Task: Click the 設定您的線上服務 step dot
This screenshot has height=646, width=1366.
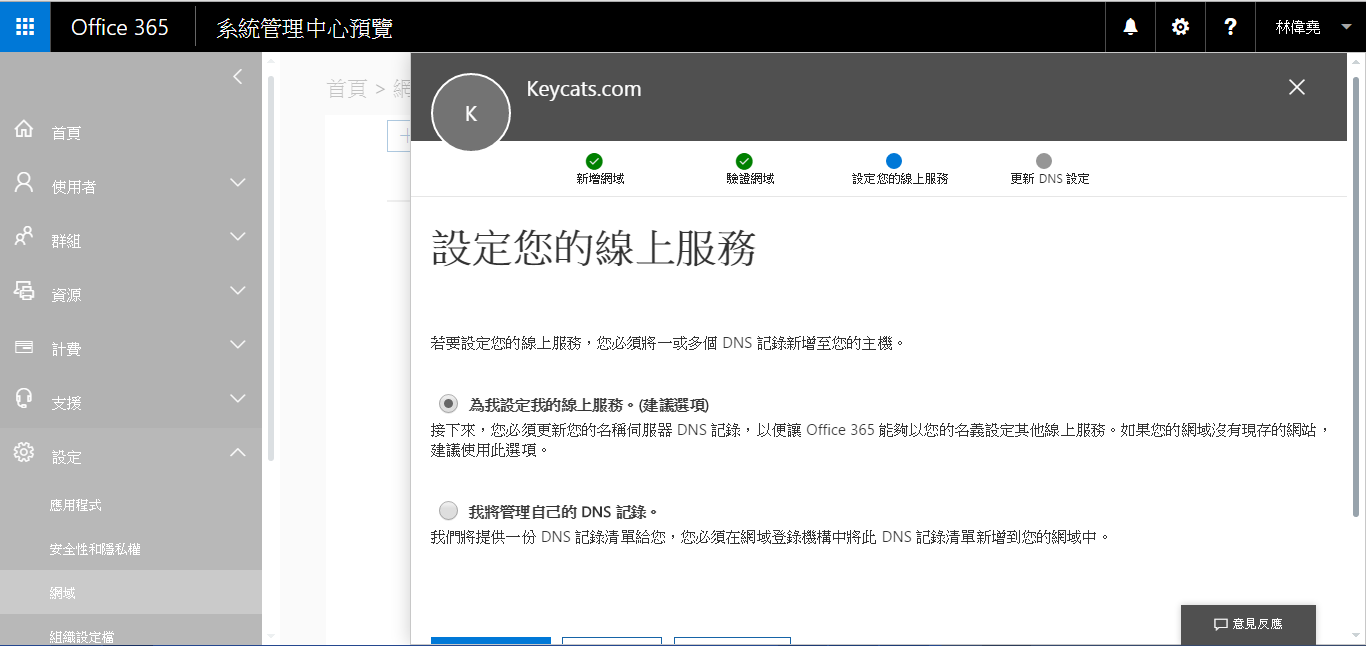Action: click(x=894, y=161)
